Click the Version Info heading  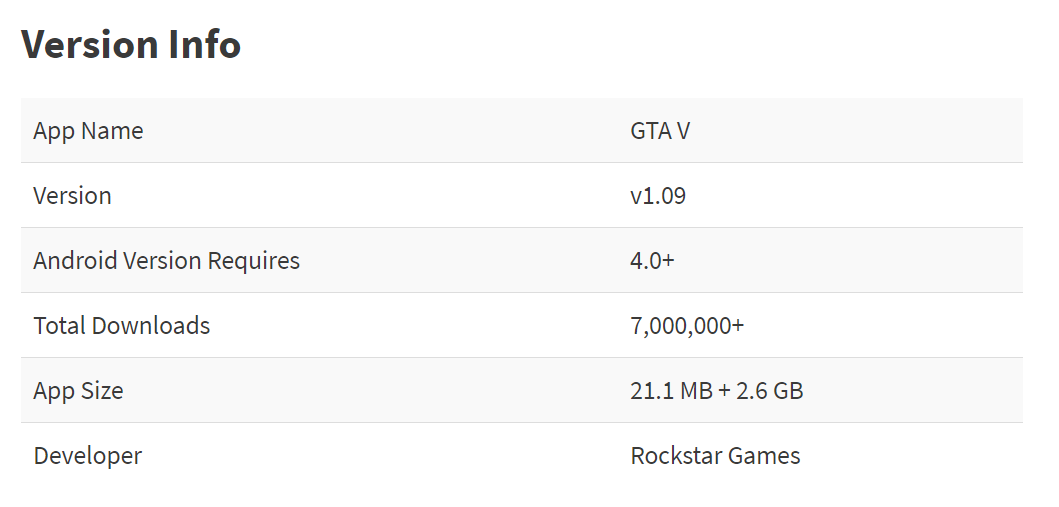pyautogui.click(x=131, y=45)
